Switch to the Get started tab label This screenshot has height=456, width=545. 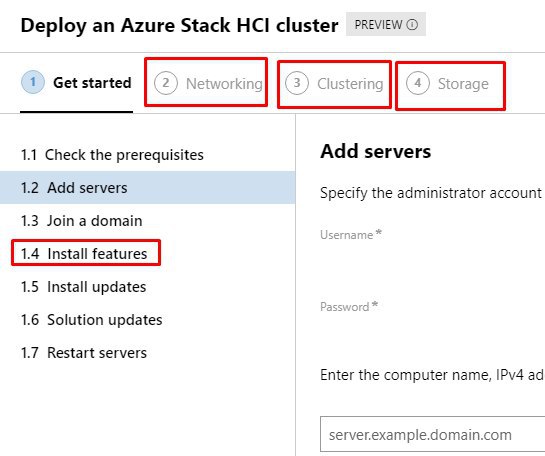click(92, 83)
